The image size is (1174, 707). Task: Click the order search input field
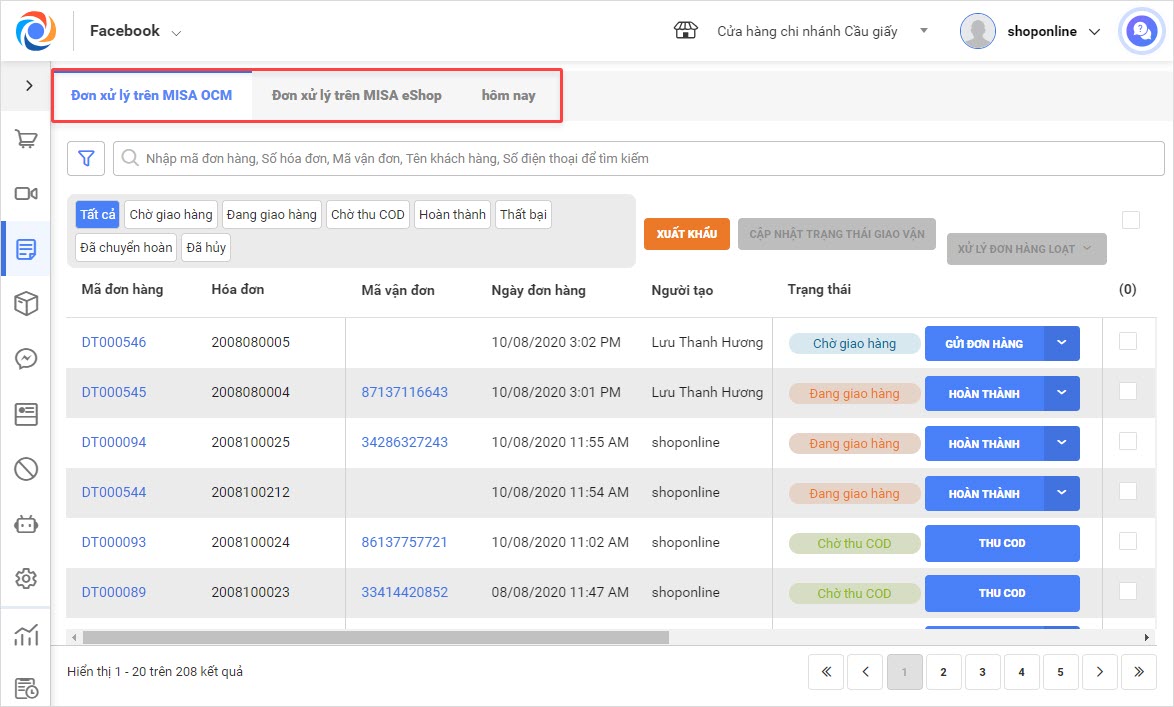[640, 158]
